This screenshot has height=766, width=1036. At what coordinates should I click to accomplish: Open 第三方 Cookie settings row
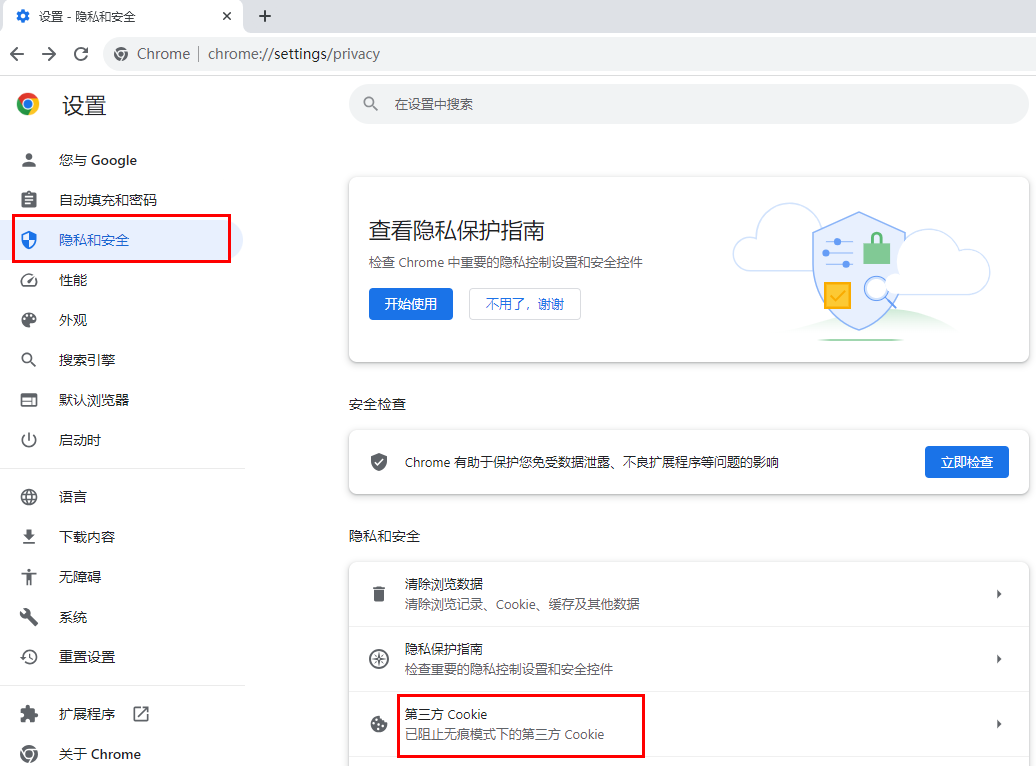click(x=688, y=724)
